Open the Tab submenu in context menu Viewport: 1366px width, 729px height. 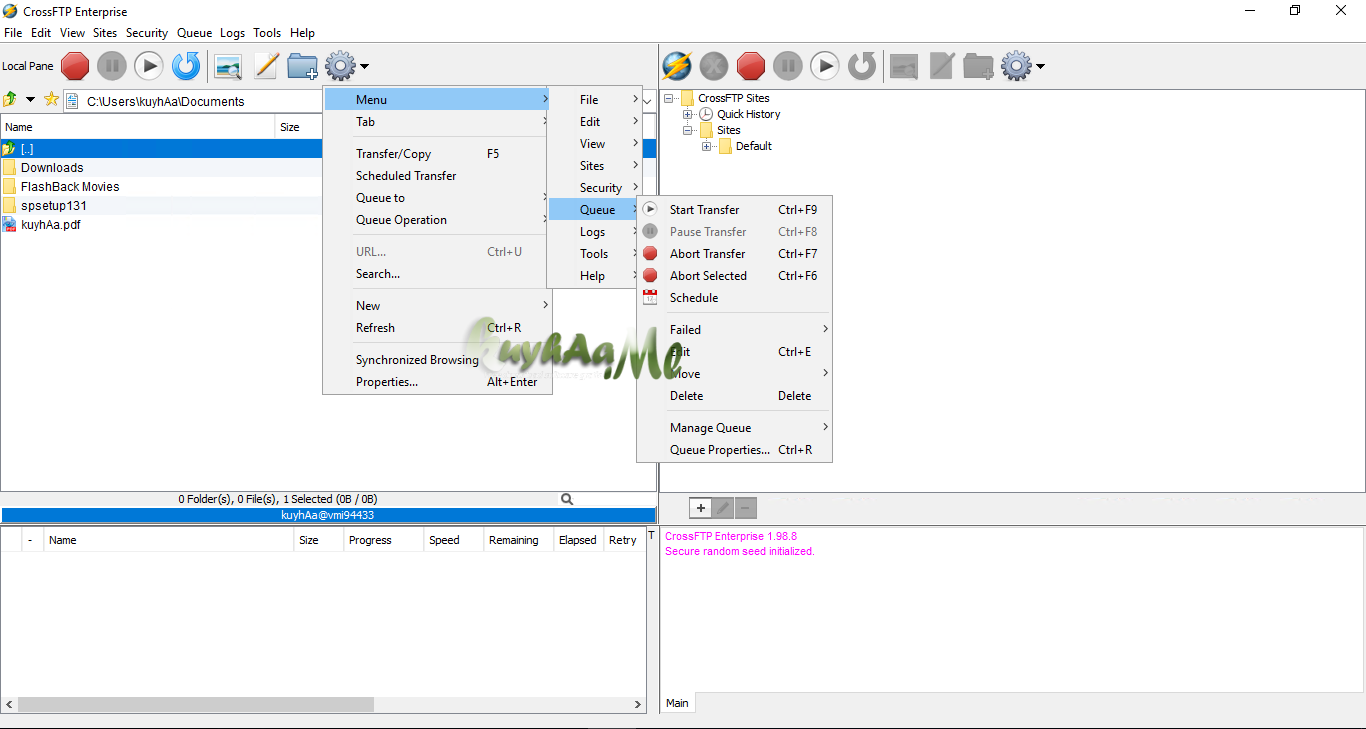coord(437,122)
